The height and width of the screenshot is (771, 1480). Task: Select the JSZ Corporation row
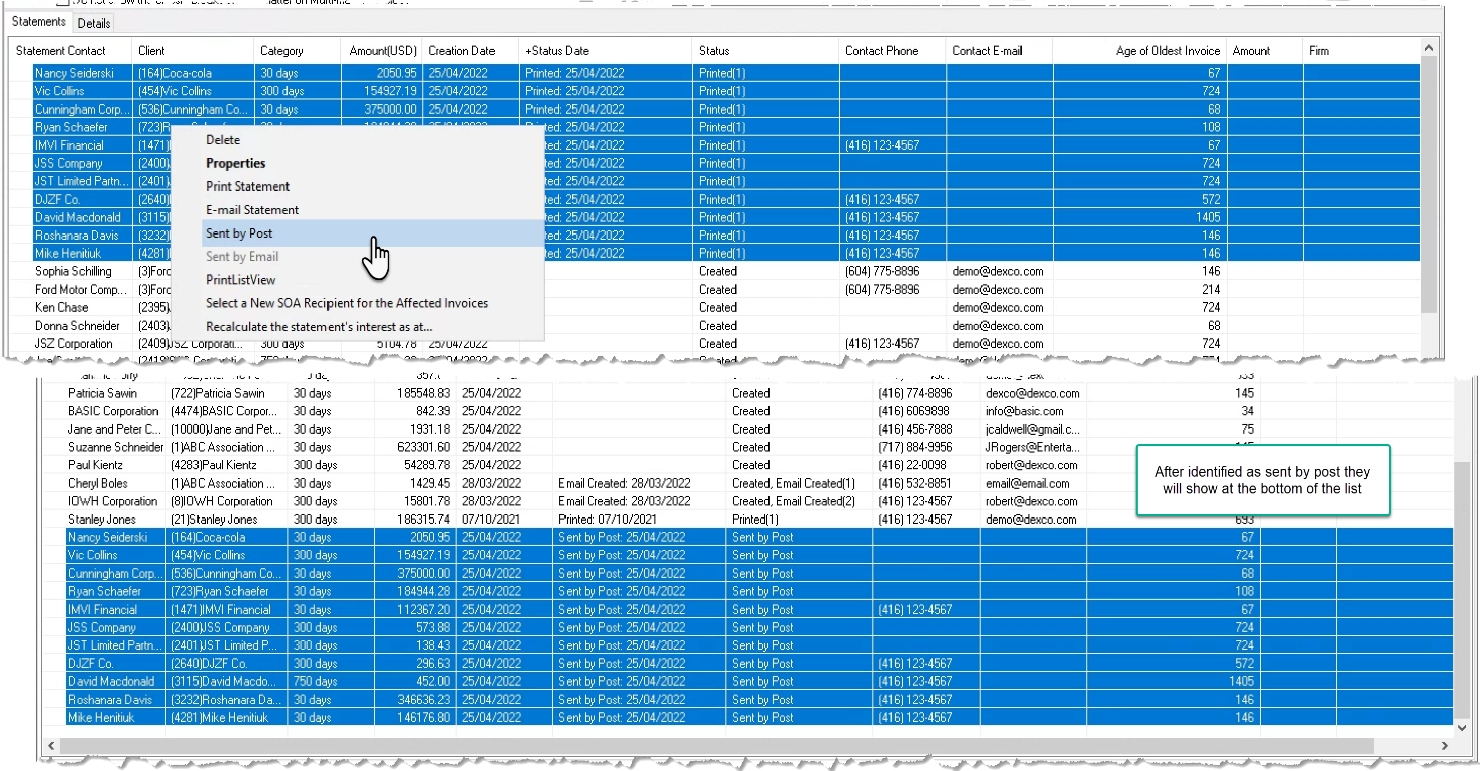tap(724, 344)
